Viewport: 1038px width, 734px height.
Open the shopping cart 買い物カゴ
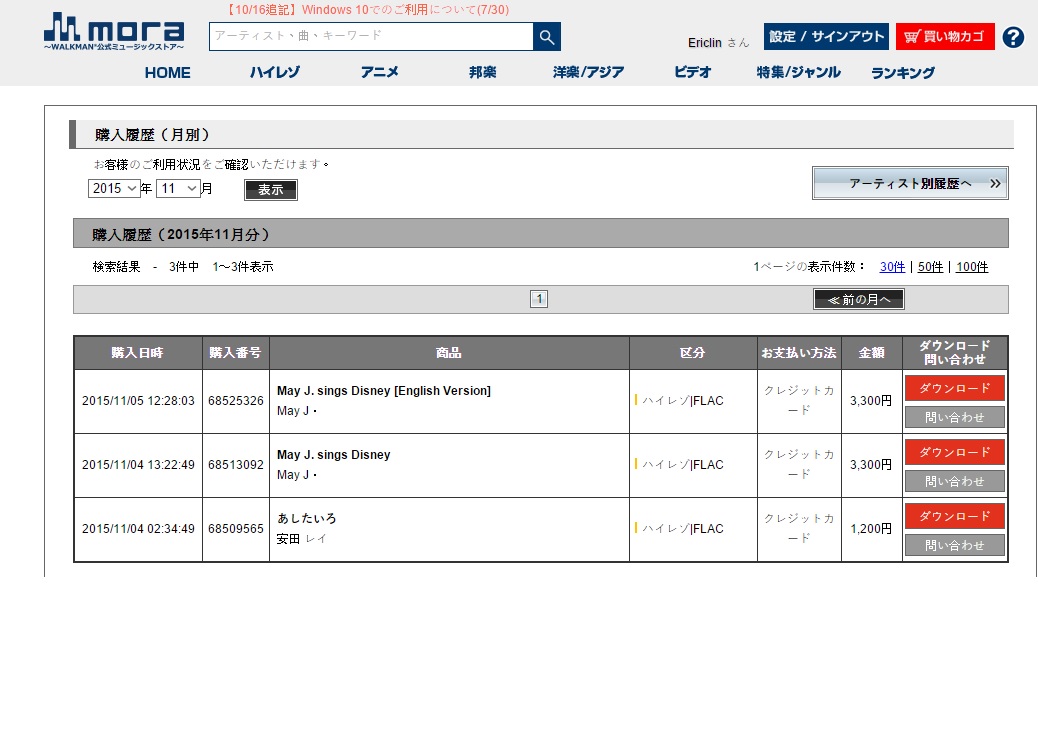point(945,36)
